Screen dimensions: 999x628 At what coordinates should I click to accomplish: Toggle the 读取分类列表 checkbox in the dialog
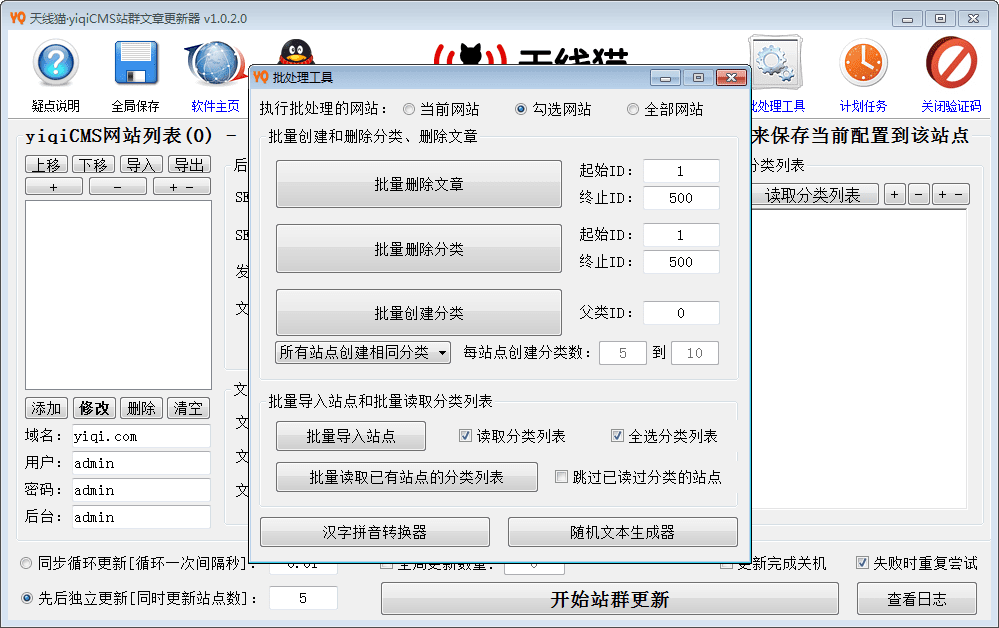tap(465, 436)
